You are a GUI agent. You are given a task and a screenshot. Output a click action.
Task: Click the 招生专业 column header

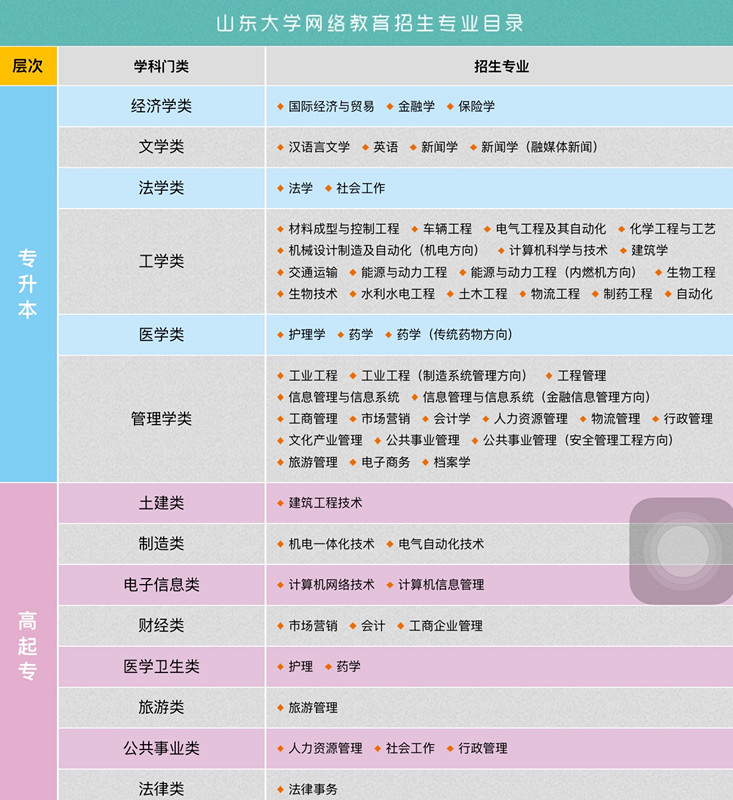(501, 66)
